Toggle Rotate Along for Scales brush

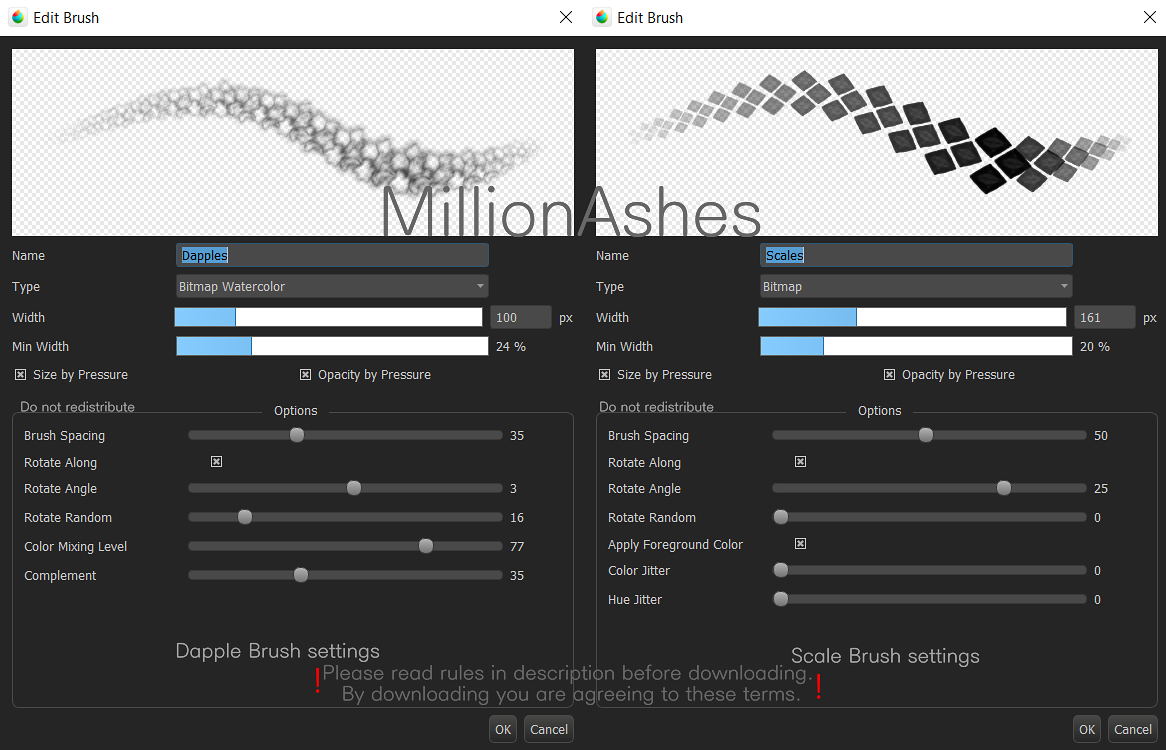click(800, 462)
